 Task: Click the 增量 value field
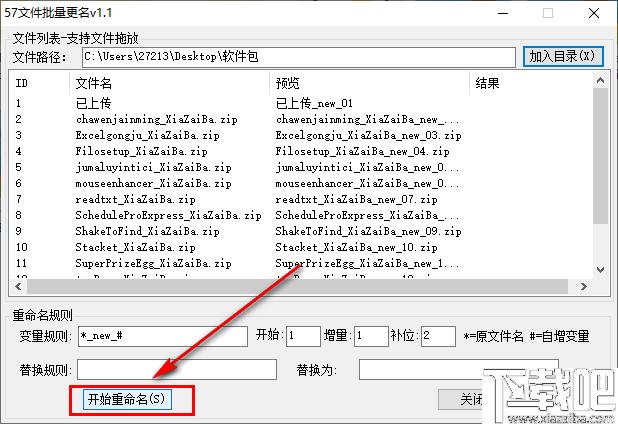pos(371,336)
